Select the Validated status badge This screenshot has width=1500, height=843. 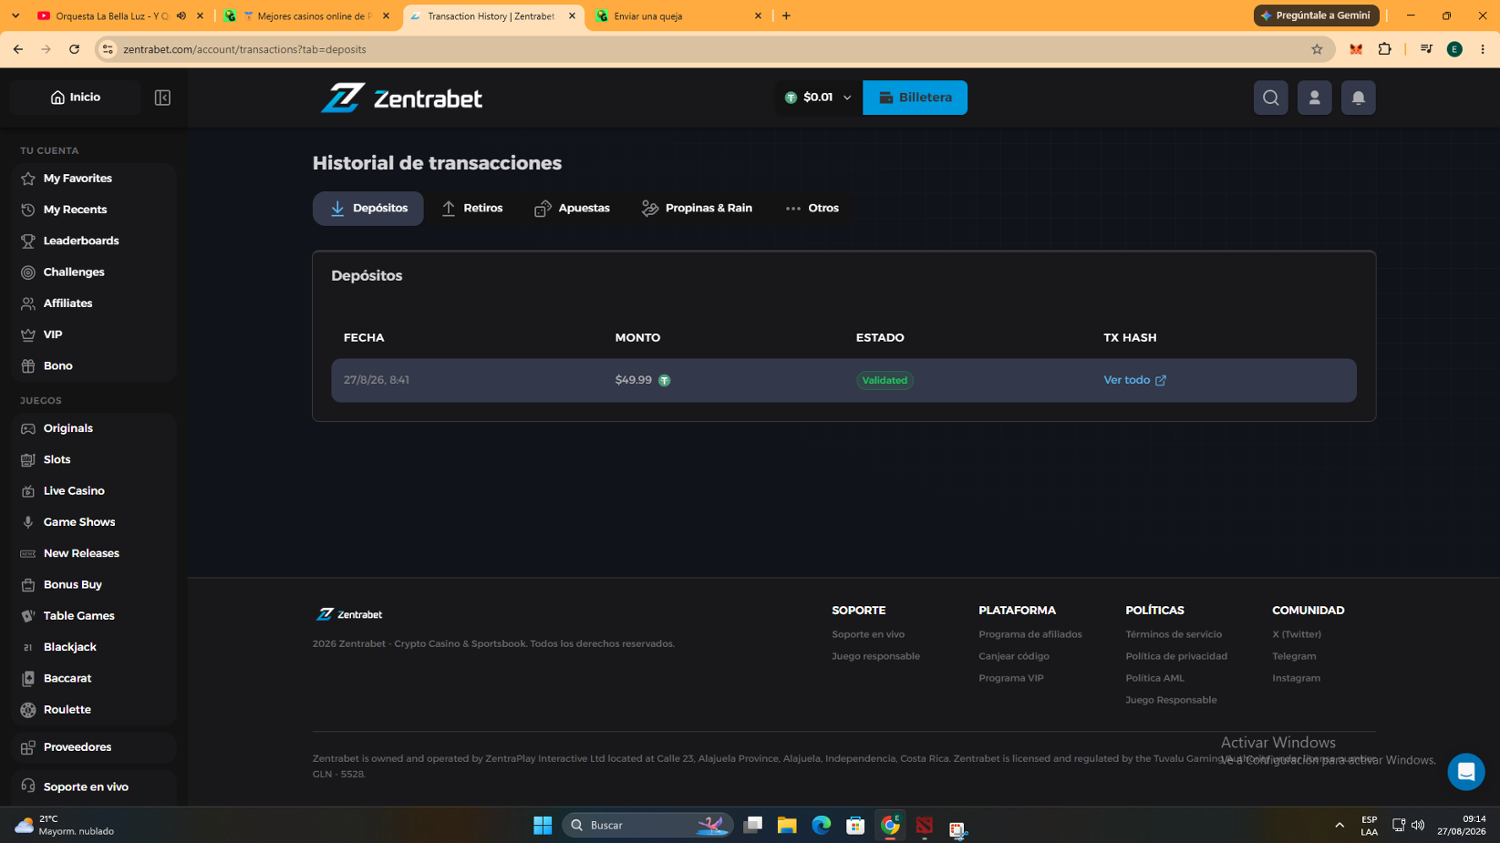pos(885,381)
